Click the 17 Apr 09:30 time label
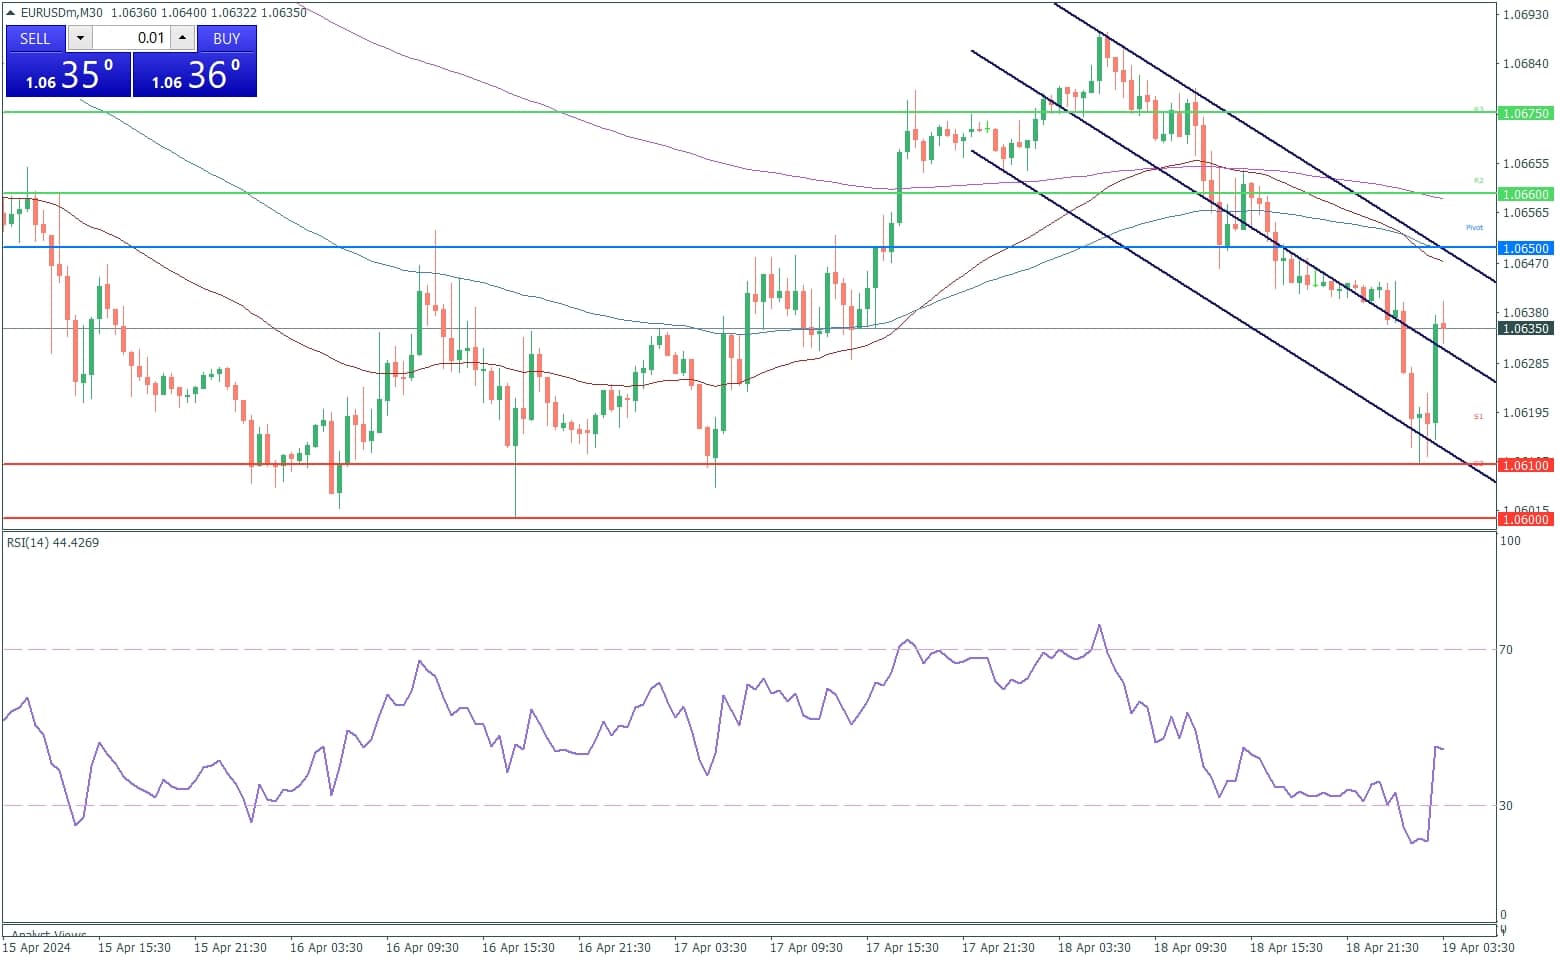 click(x=806, y=948)
